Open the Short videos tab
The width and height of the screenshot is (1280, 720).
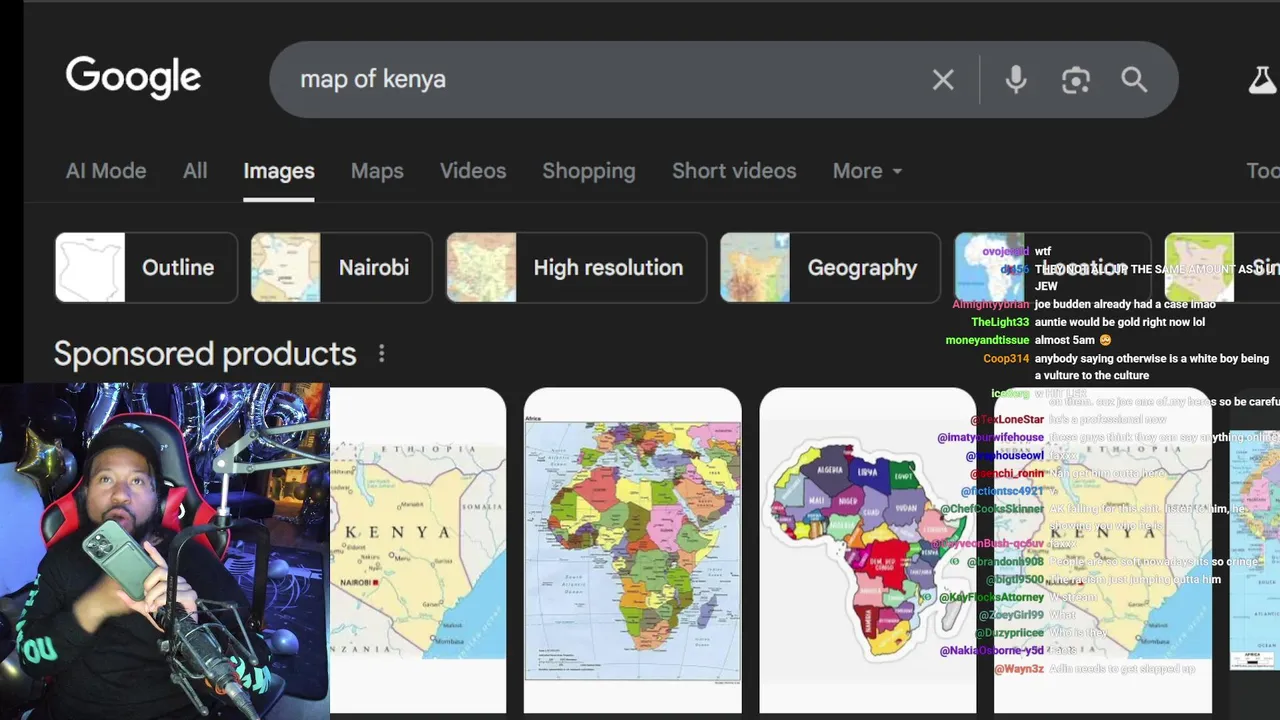734,171
